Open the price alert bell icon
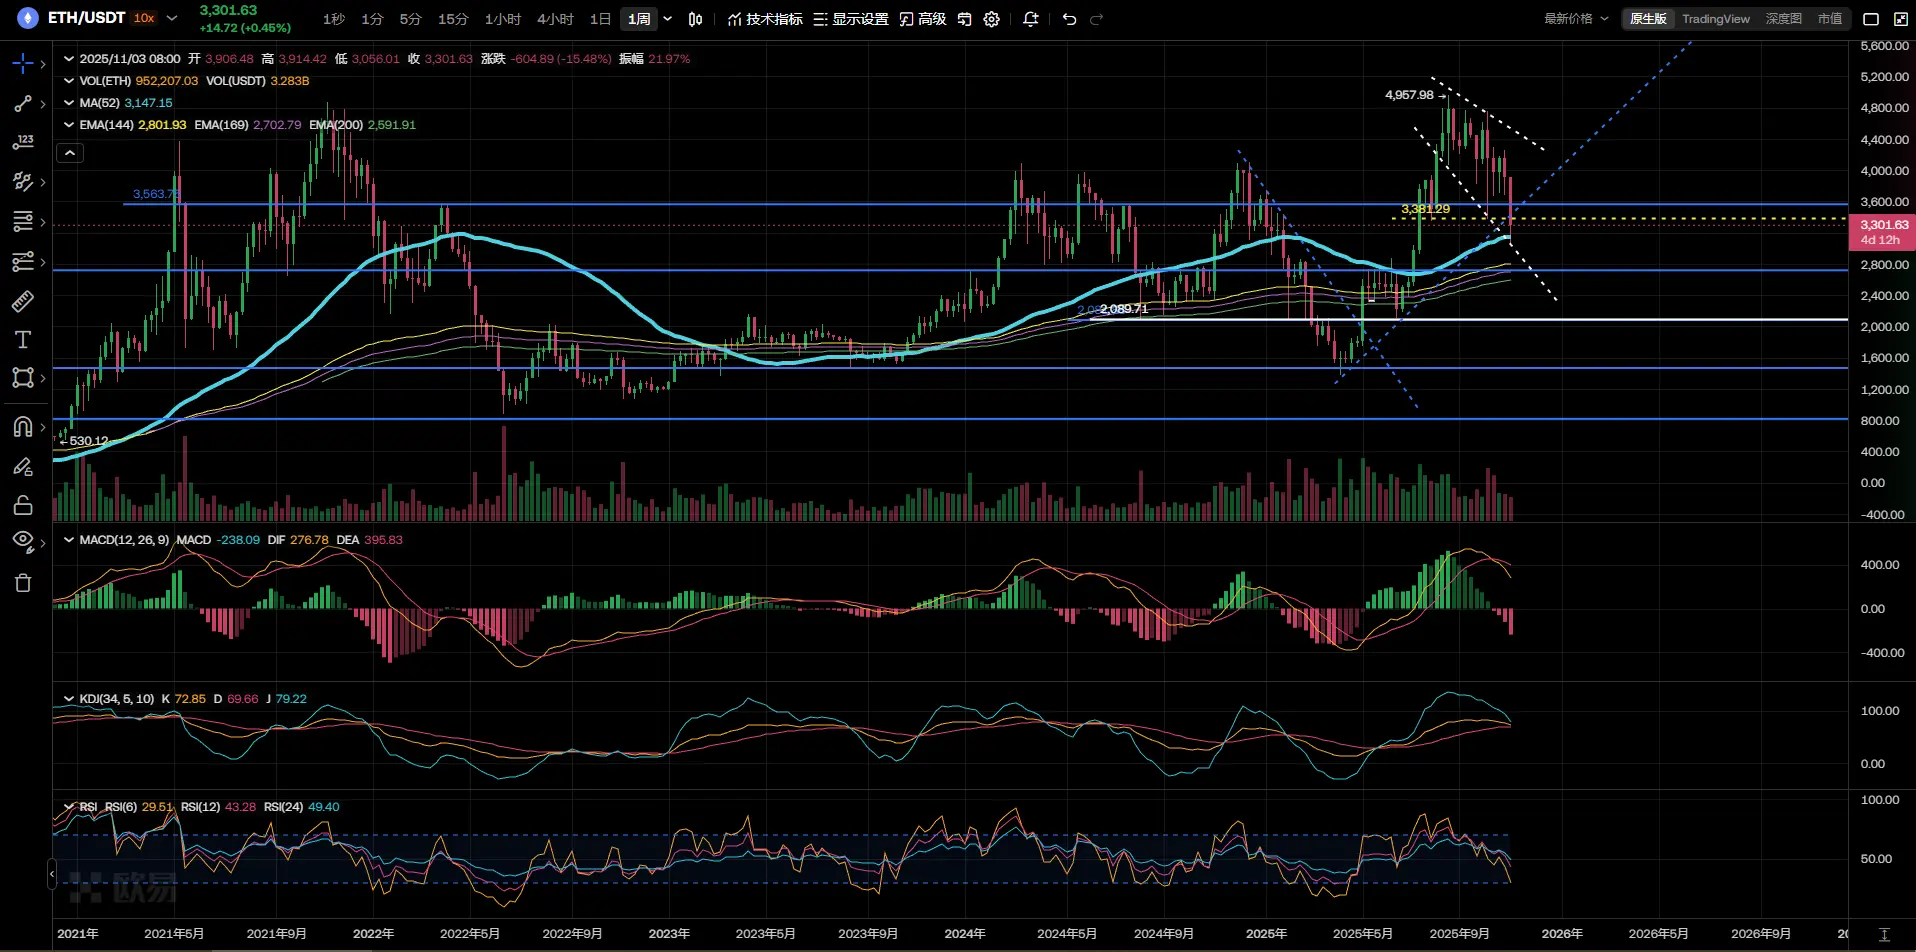The image size is (1916, 952). click(1030, 19)
